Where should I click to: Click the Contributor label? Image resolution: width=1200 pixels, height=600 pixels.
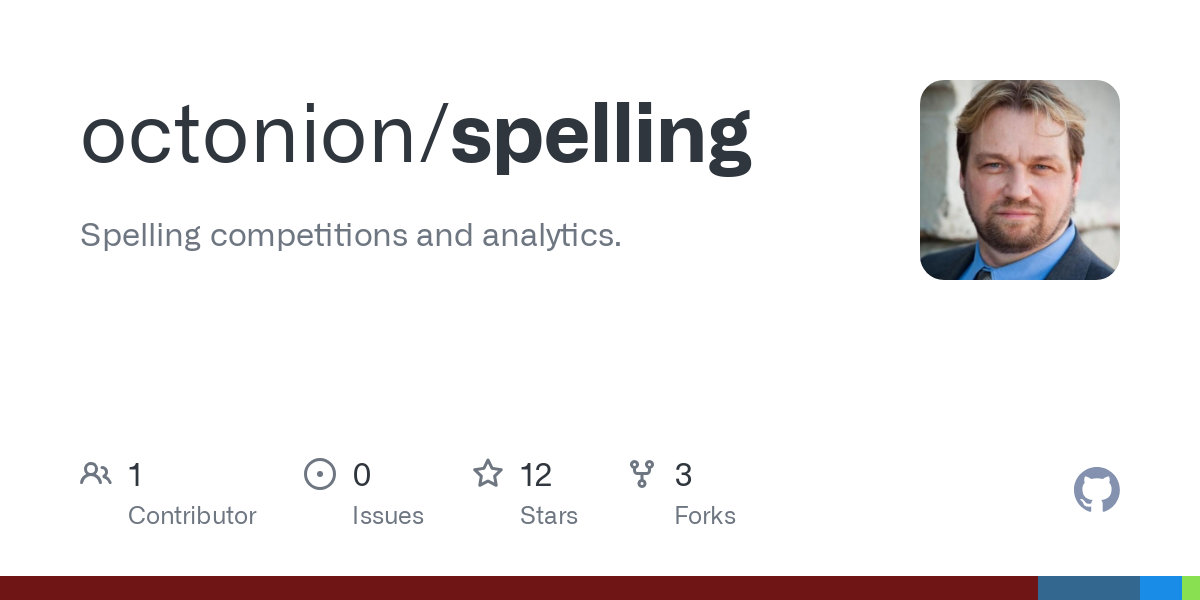(x=192, y=516)
